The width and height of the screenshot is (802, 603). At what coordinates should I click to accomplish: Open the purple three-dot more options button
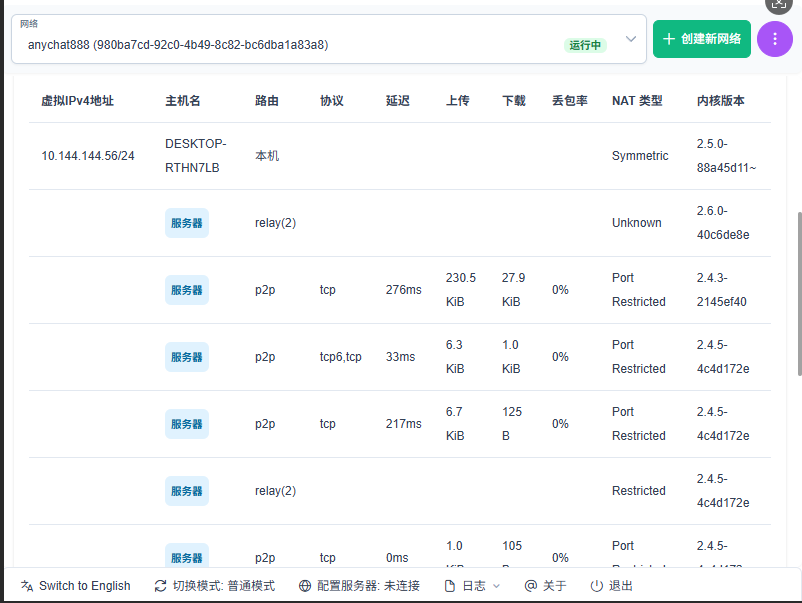tap(774, 39)
